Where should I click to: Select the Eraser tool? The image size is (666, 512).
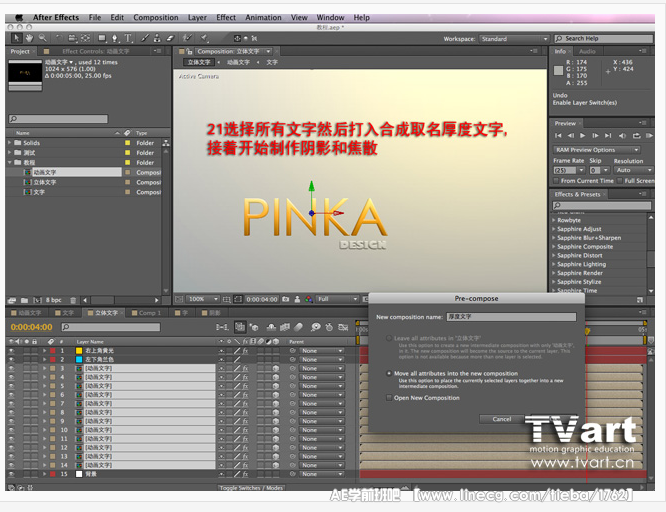click(x=170, y=38)
